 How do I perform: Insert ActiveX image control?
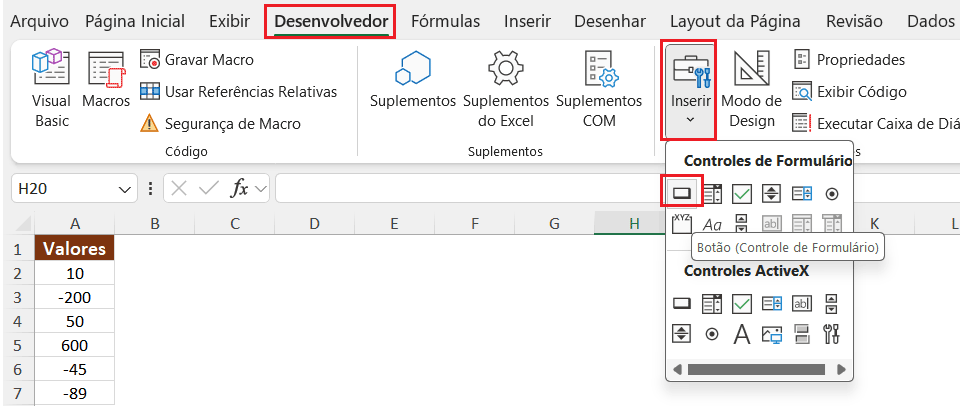click(771, 334)
